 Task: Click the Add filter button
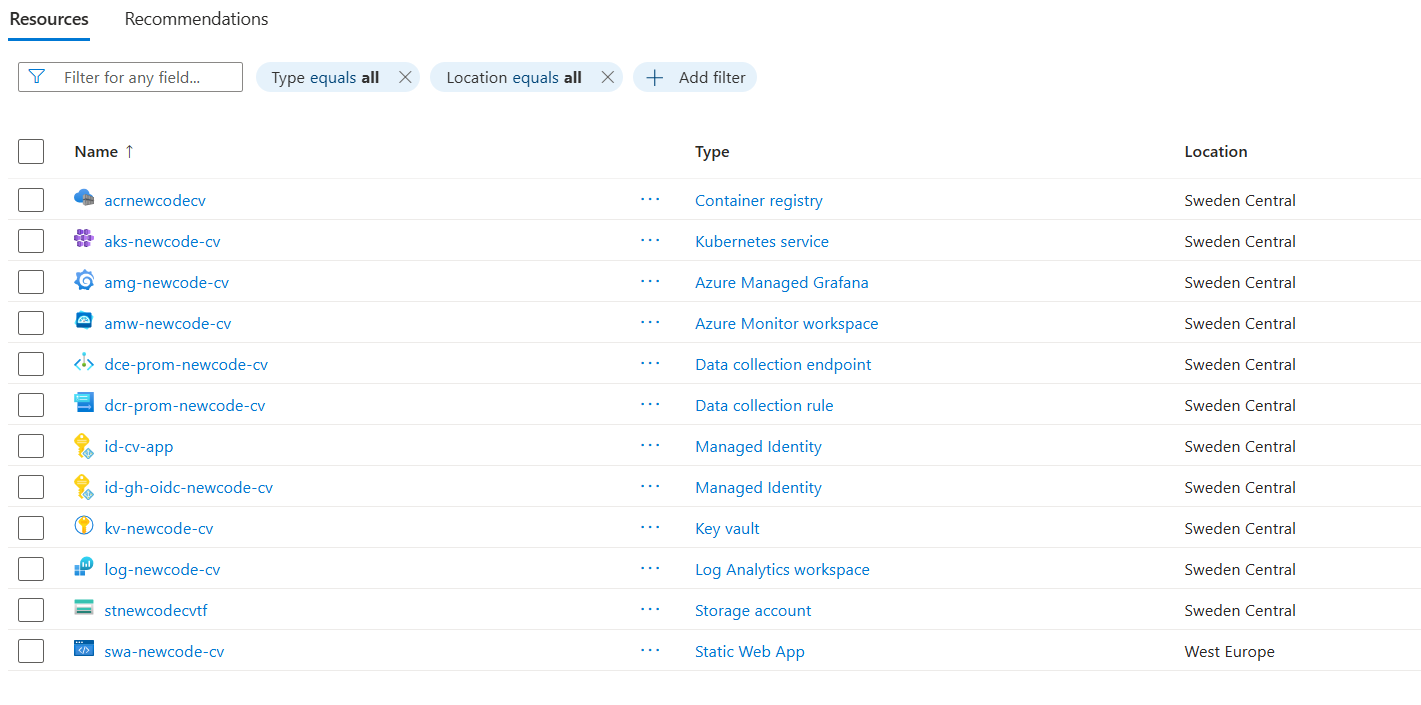coord(695,77)
